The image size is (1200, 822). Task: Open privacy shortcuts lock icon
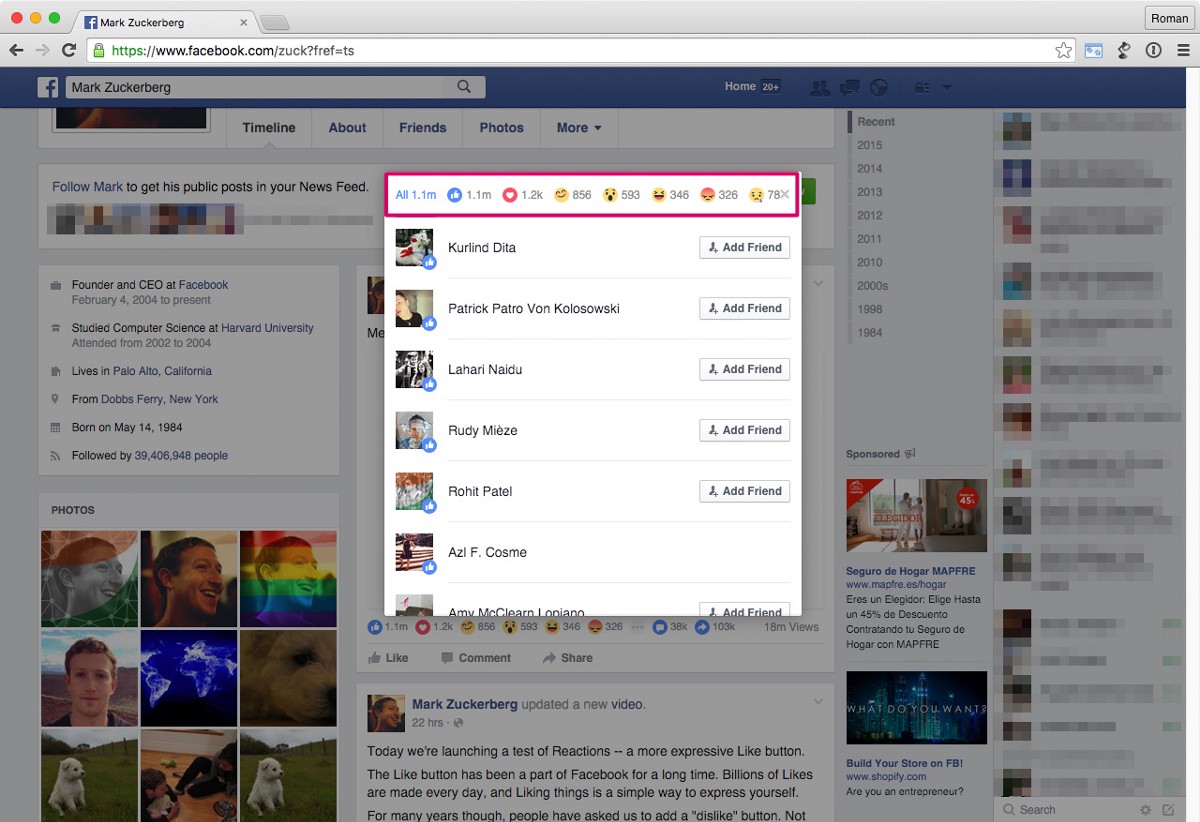click(x=922, y=88)
